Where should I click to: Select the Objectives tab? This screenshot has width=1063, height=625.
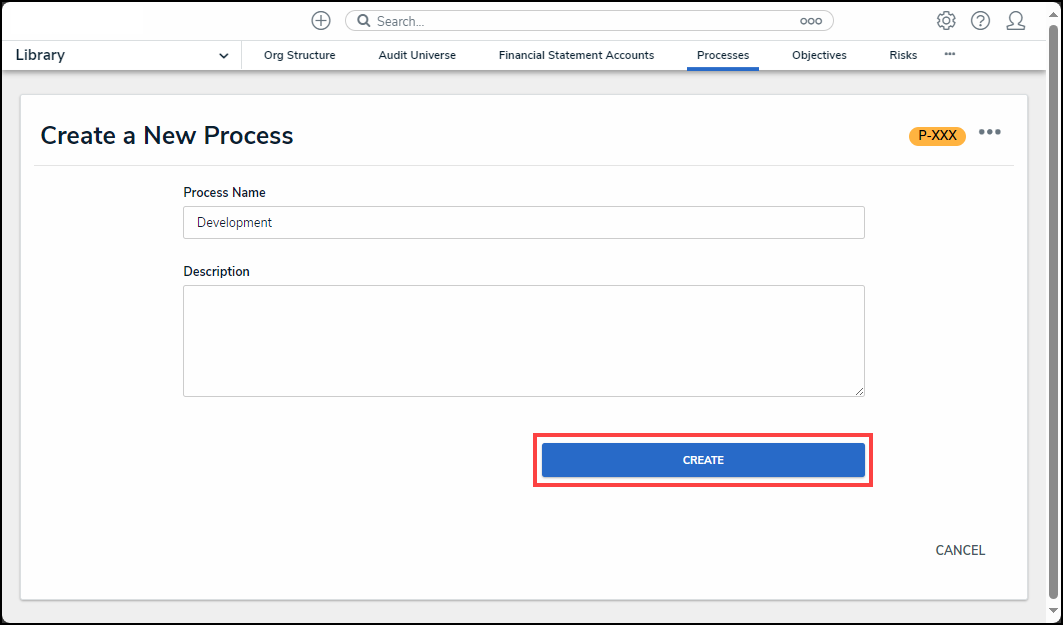coord(819,56)
